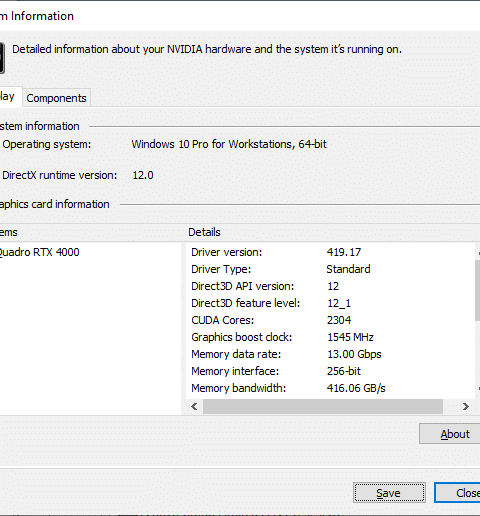Click the 2304 CUDA cores value

[339, 320]
